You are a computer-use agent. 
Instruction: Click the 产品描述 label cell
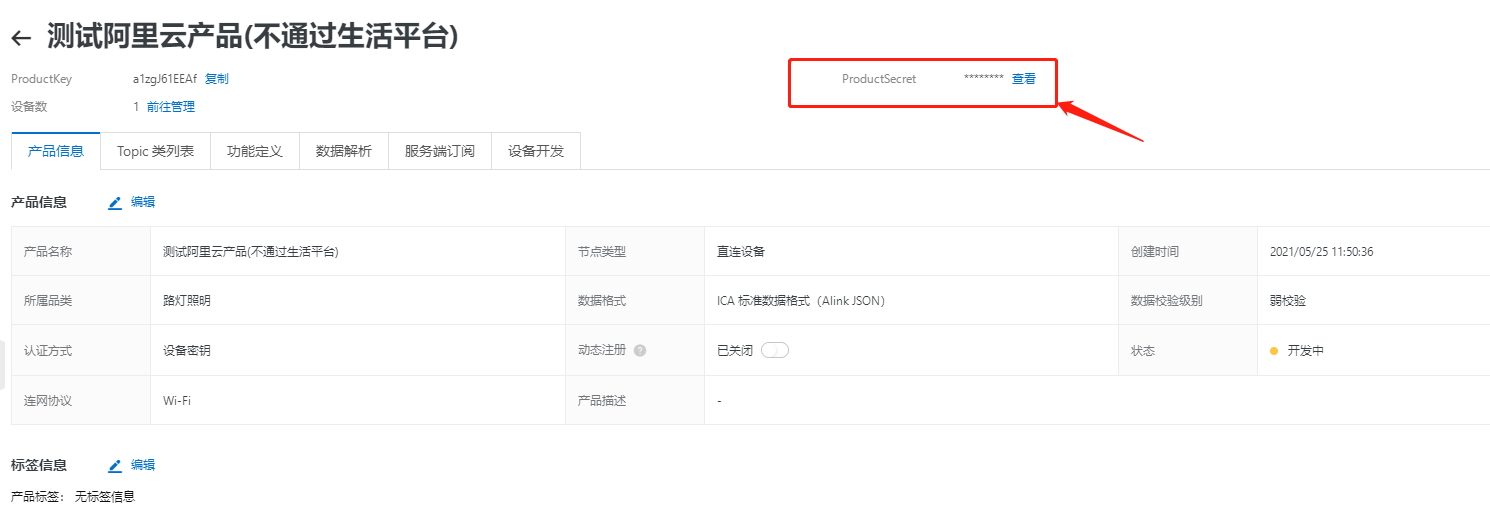click(635, 401)
